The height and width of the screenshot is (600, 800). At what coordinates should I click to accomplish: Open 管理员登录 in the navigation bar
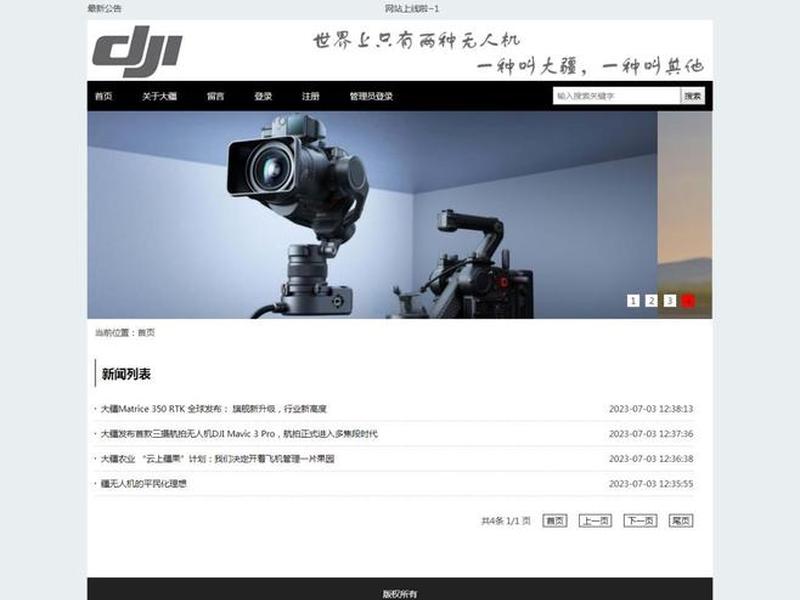pos(371,96)
